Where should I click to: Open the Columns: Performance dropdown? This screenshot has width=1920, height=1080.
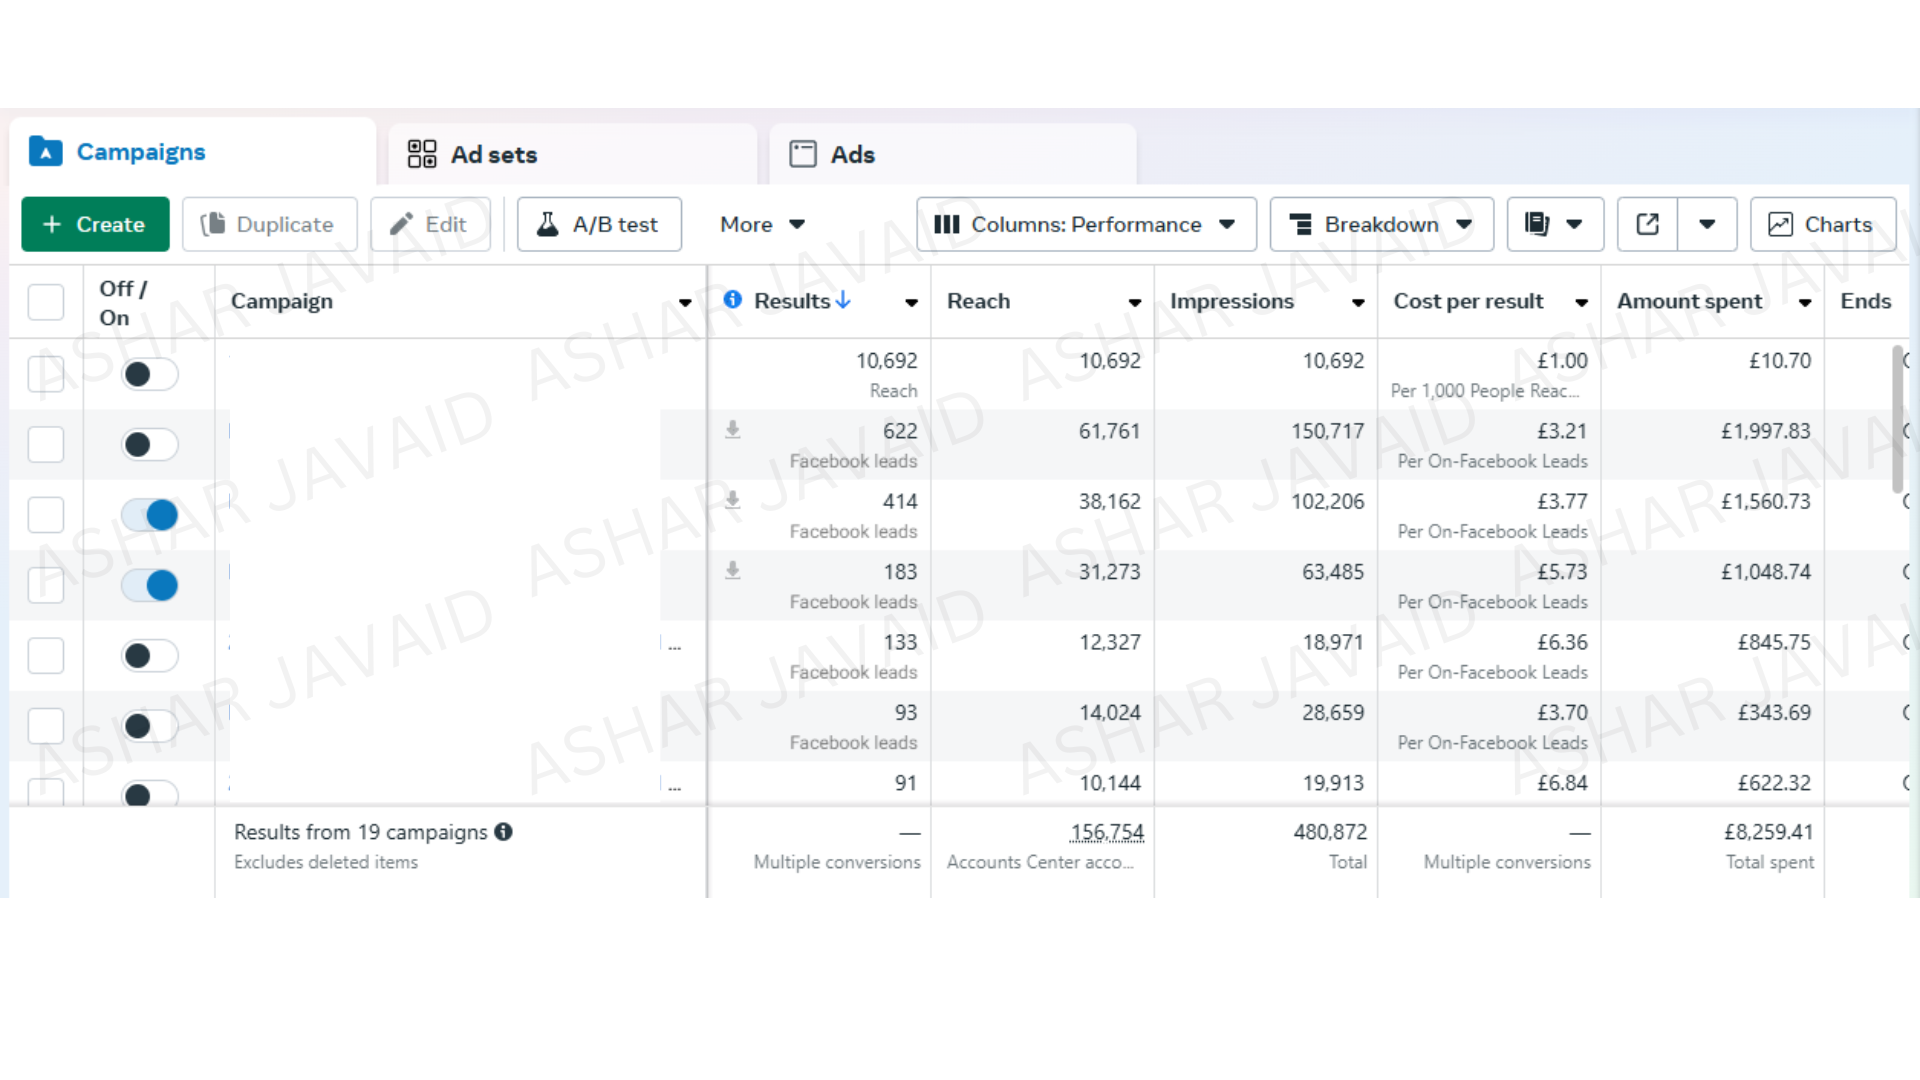click(1085, 224)
